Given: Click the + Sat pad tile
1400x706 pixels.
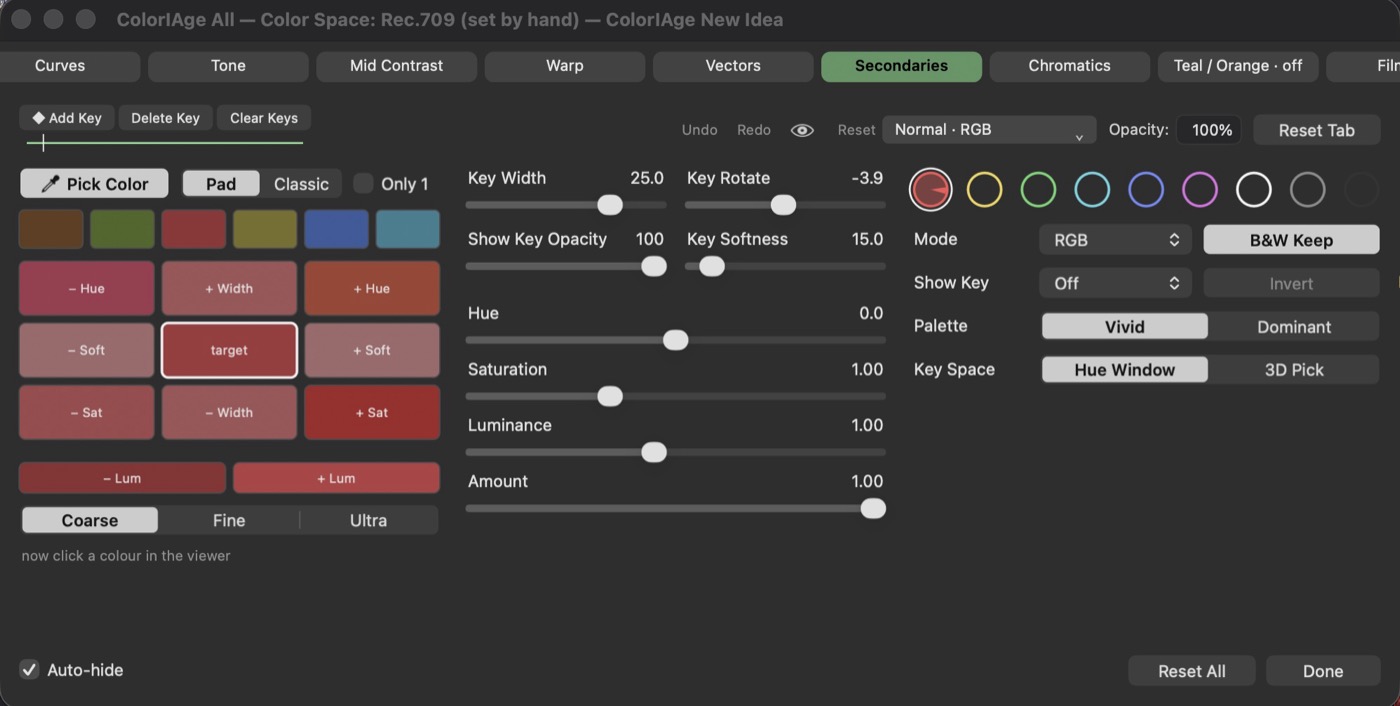Looking at the screenshot, I should [372, 412].
